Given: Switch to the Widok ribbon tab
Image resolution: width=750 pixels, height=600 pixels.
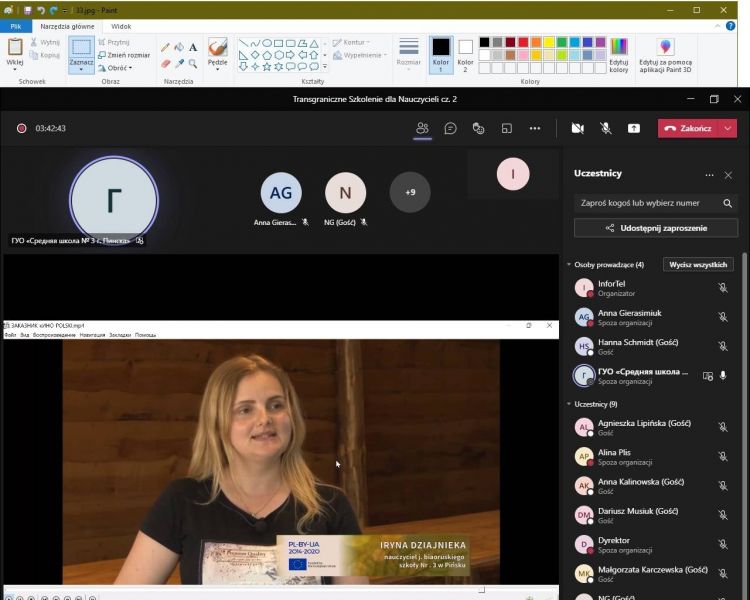Looking at the screenshot, I should (121, 26).
